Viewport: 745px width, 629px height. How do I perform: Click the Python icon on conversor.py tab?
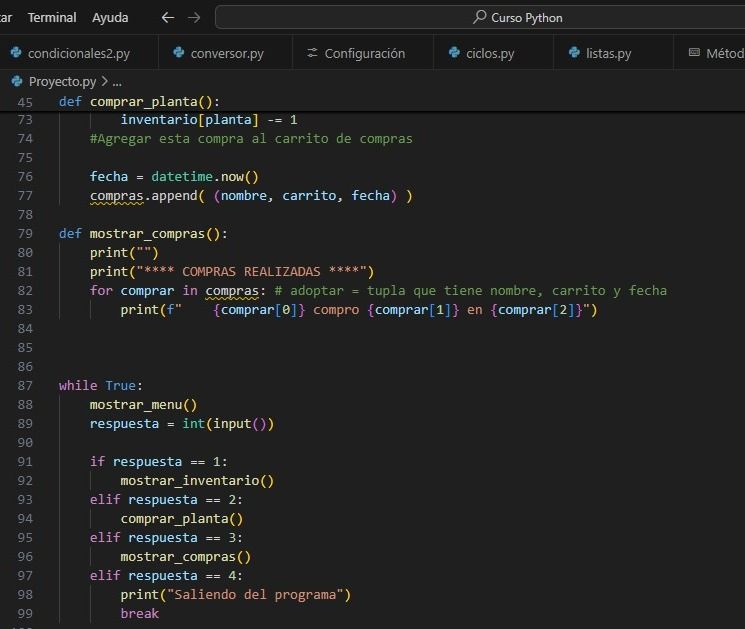pyautogui.click(x=179, y=52)
